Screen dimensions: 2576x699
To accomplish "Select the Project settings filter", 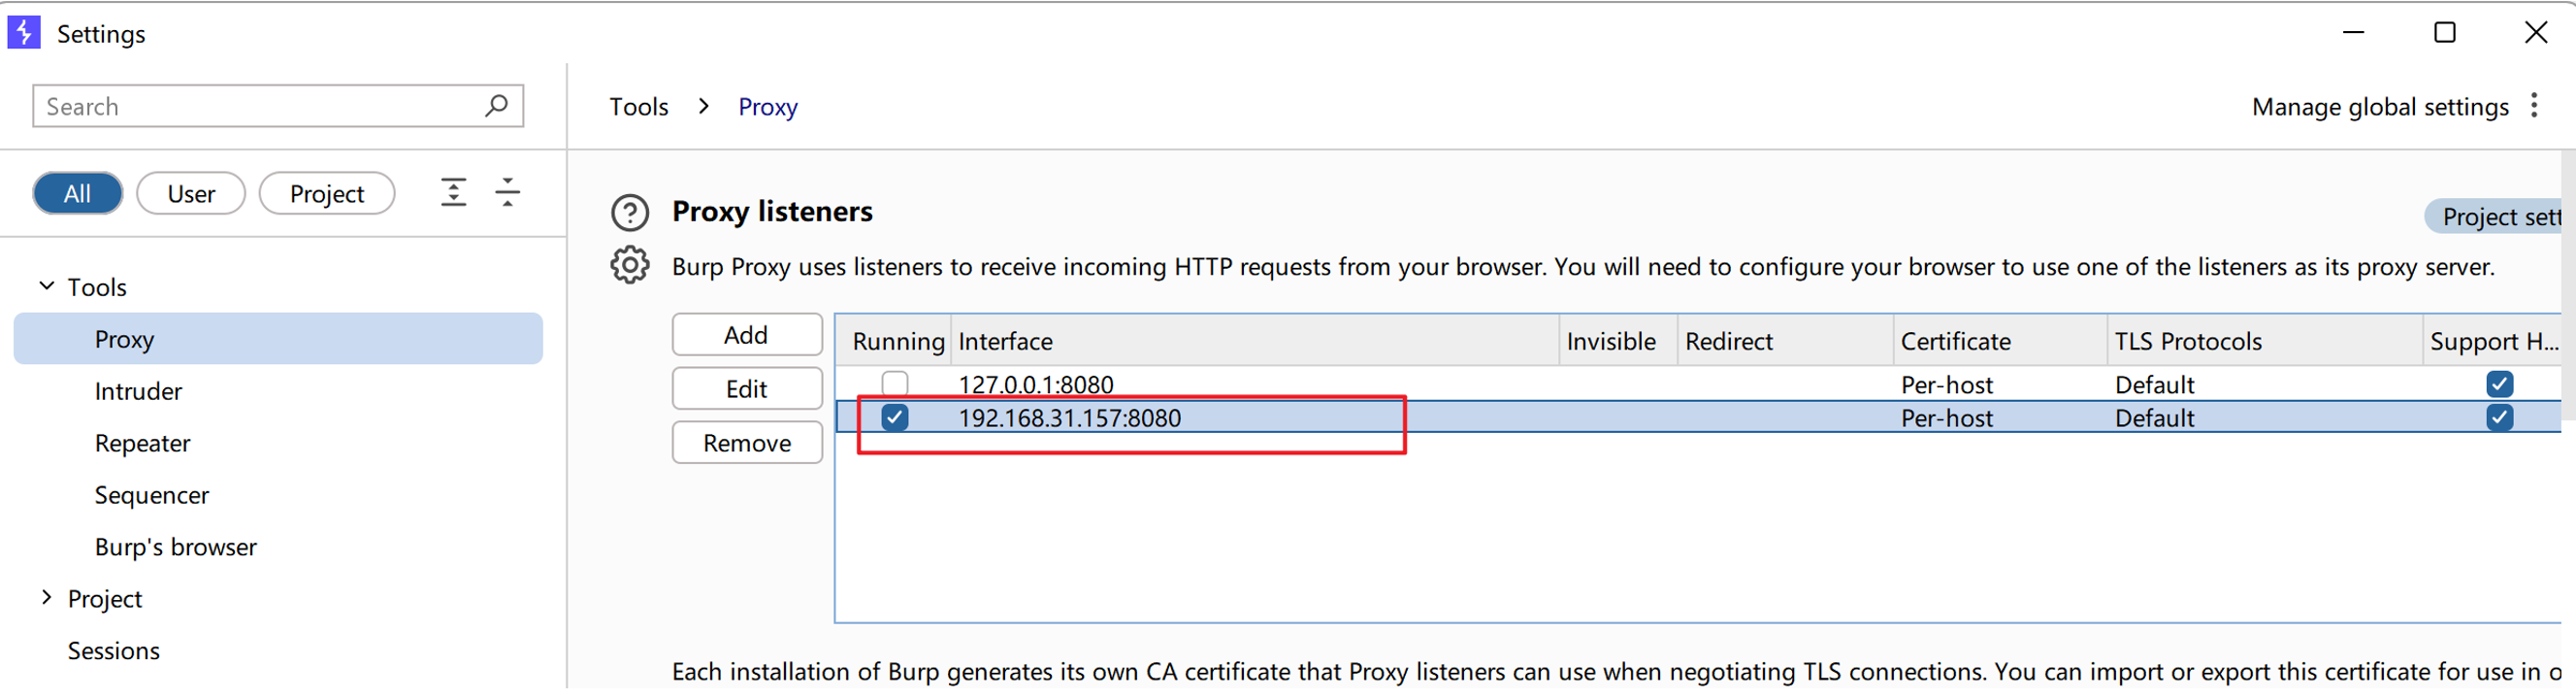I will [326, 194].
